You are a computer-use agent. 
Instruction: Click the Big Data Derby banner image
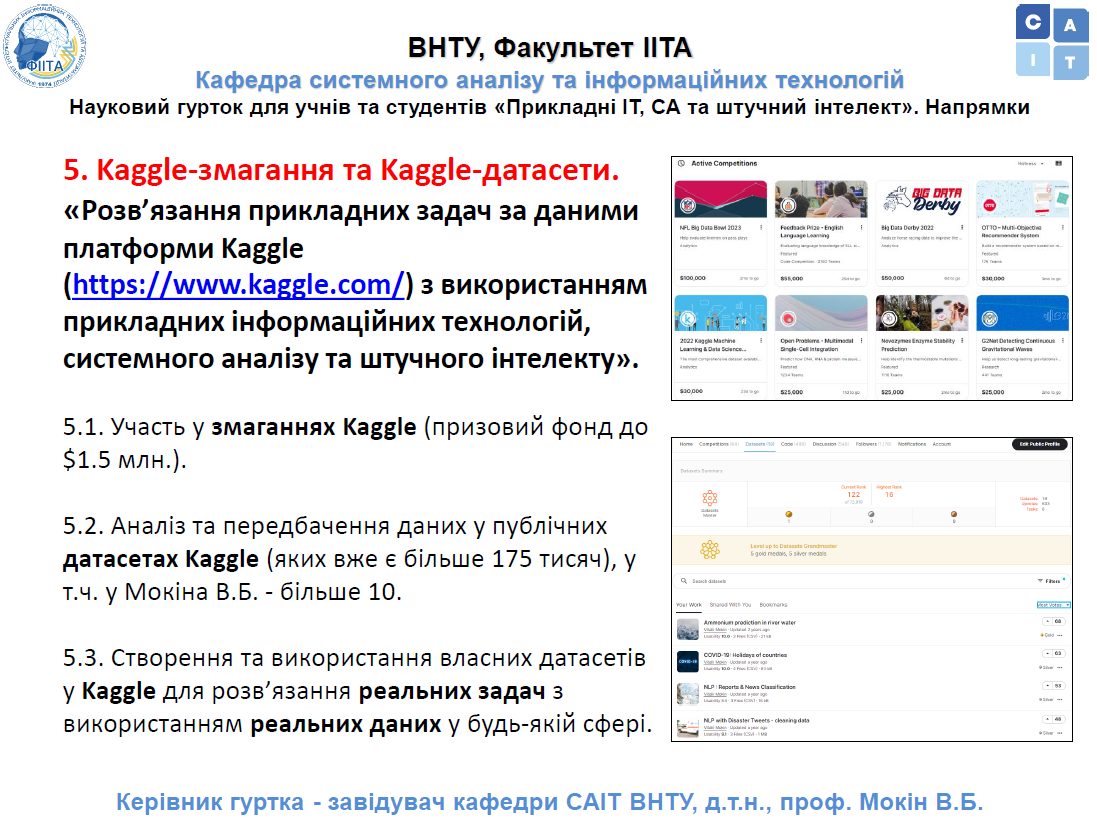click(922, 199)
